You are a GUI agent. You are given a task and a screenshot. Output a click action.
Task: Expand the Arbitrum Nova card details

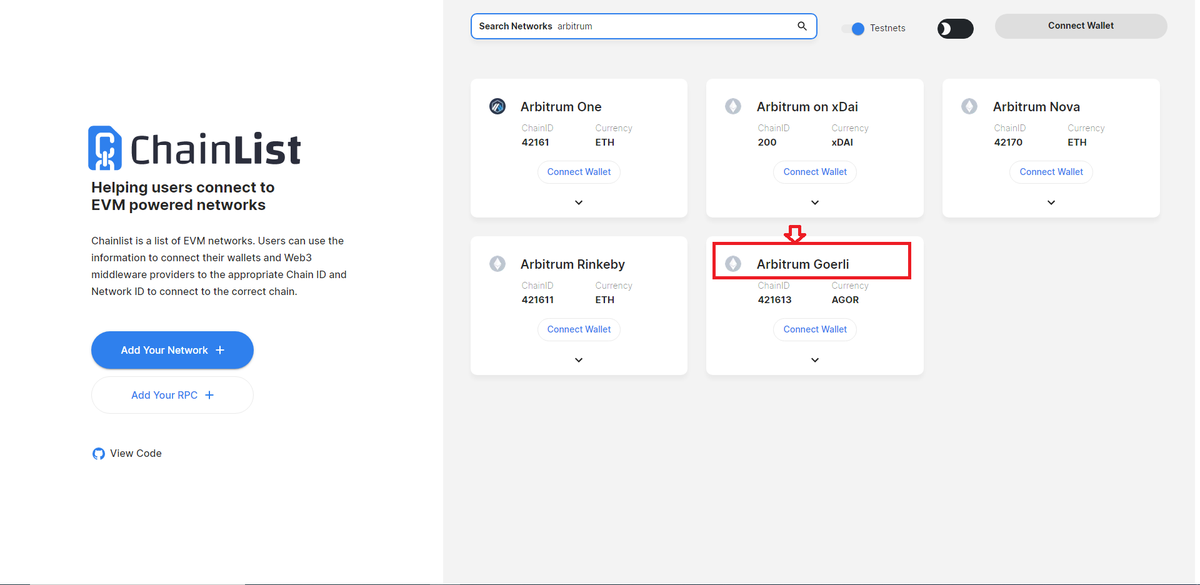coord(1051,202)
